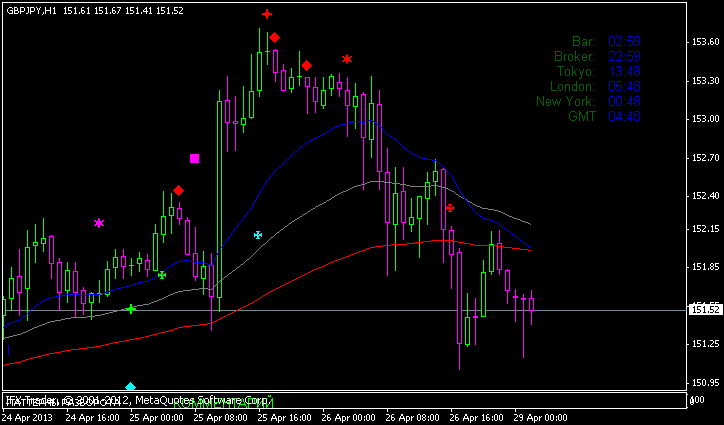Click the Broker time 22:59
The image size is (724, 425).
pyautogui.click(x=624, y=56)
